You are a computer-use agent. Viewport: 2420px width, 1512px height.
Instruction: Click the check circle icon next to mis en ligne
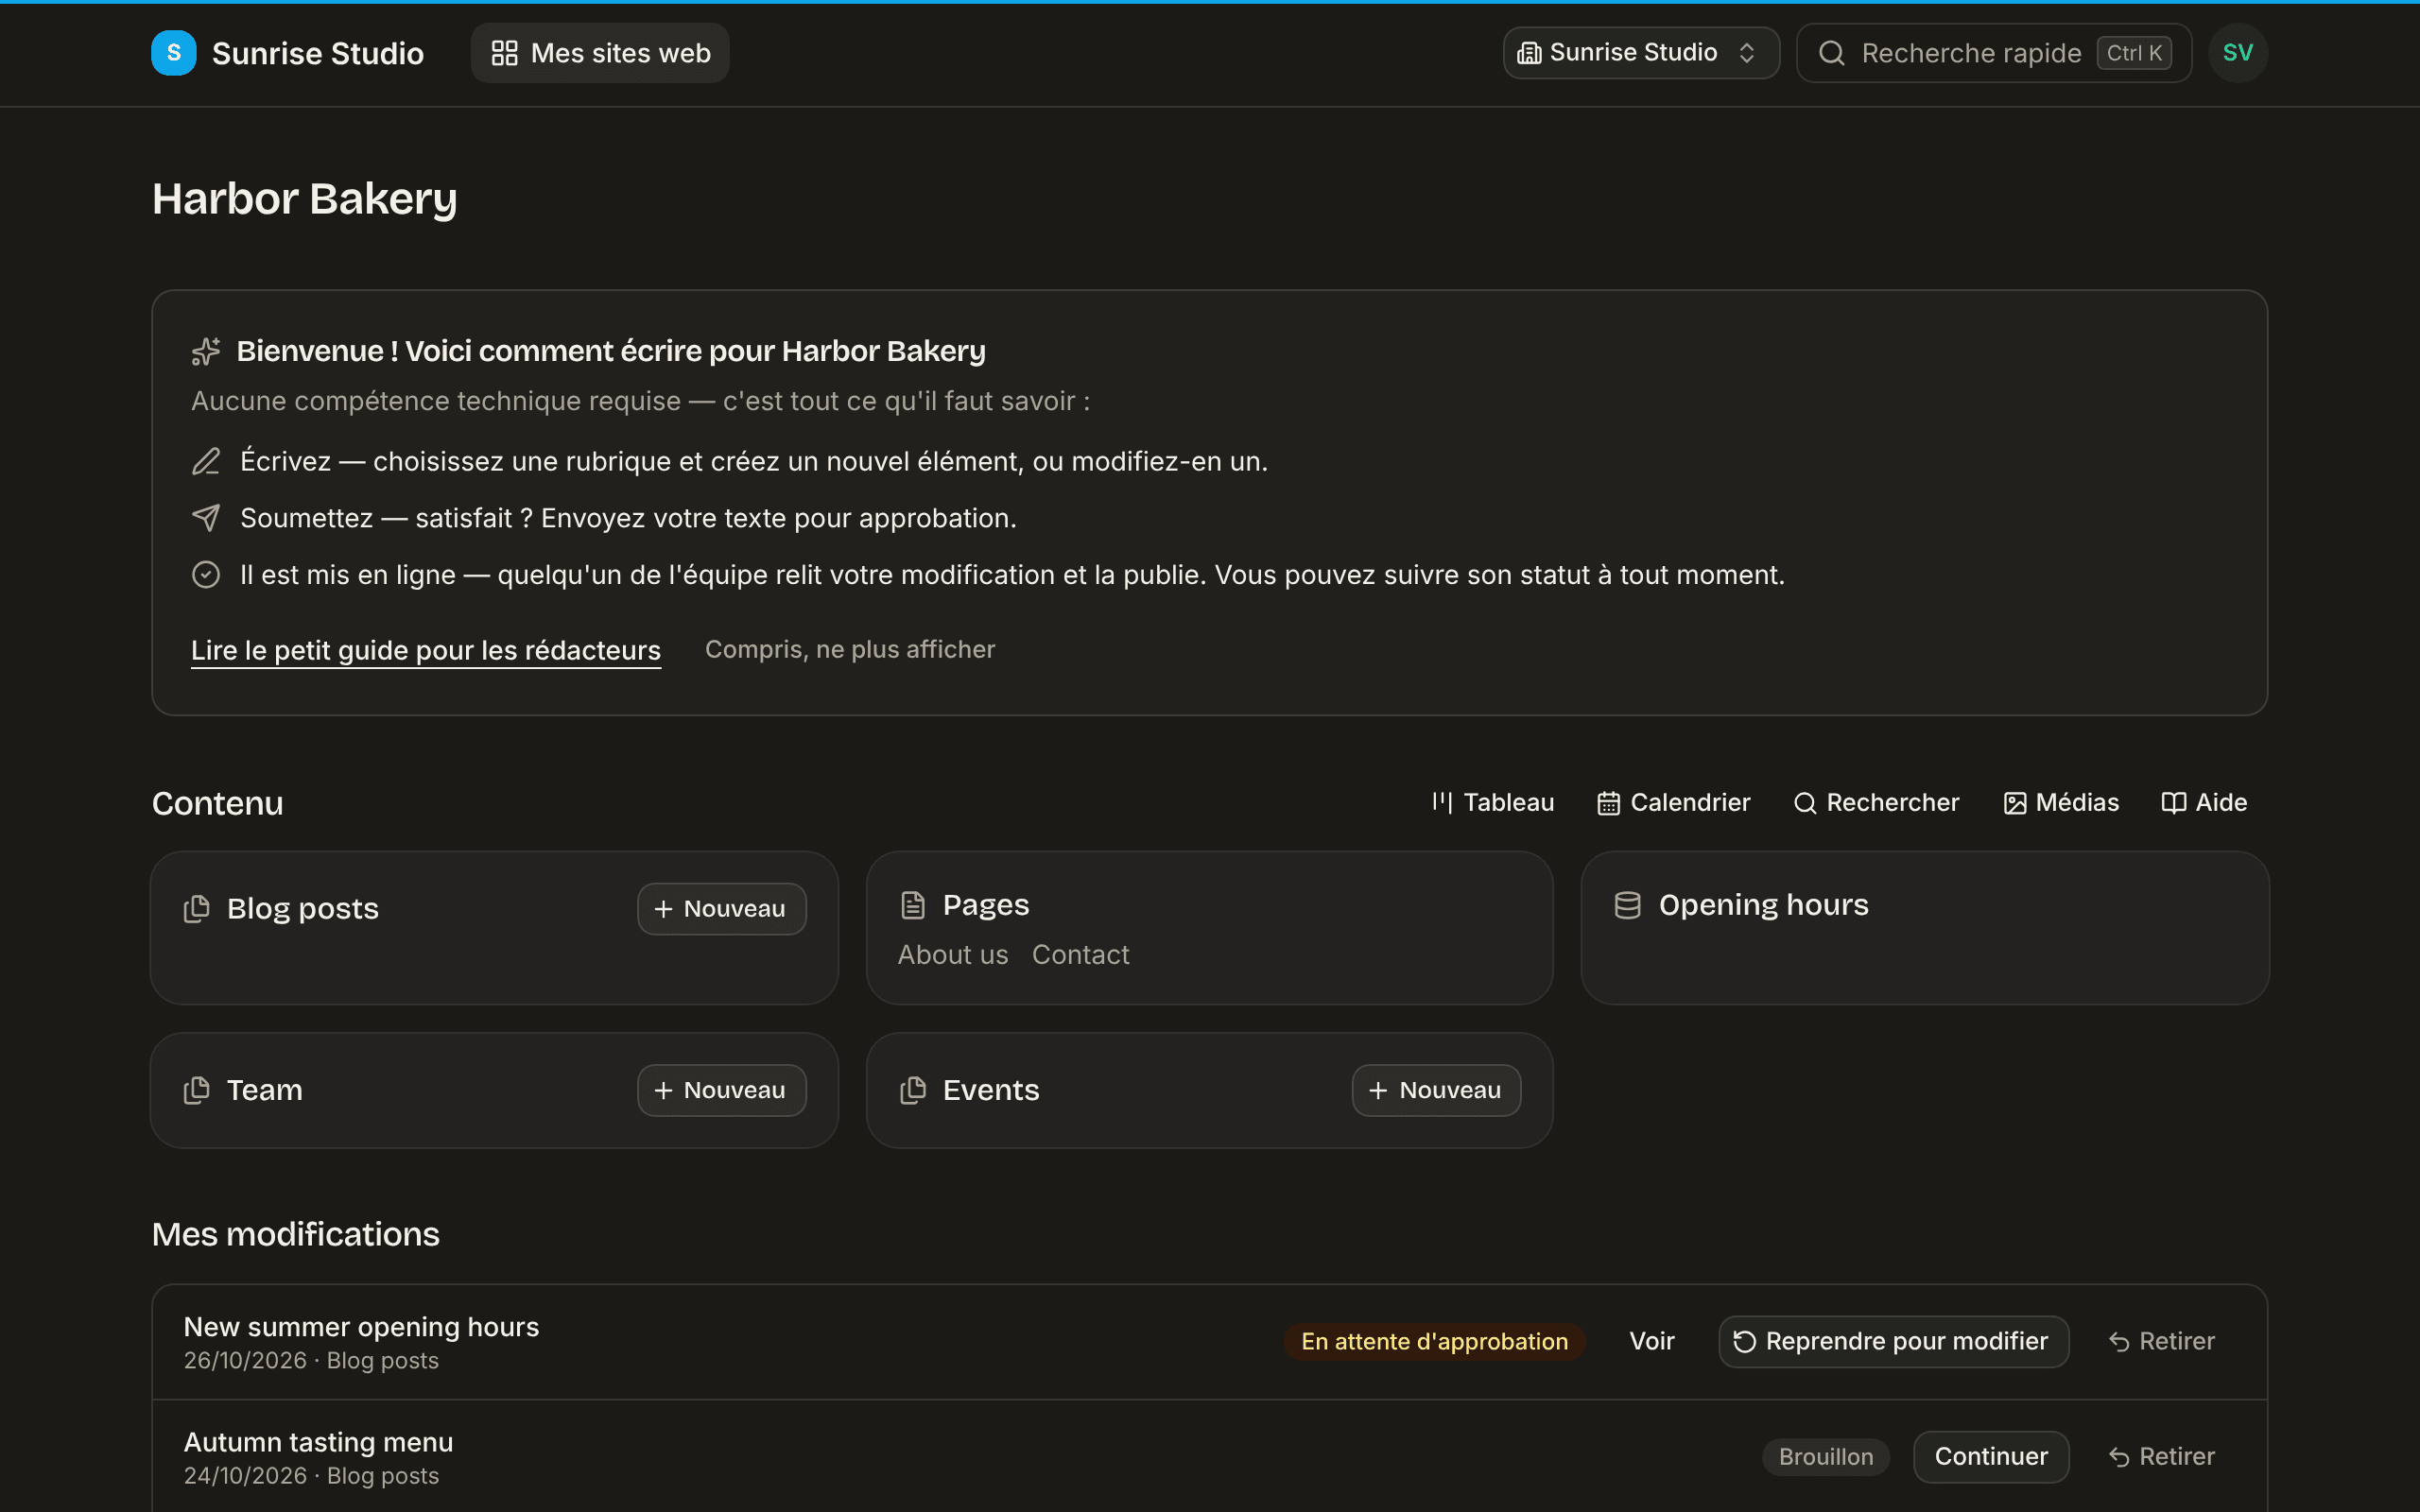(206, 575)
